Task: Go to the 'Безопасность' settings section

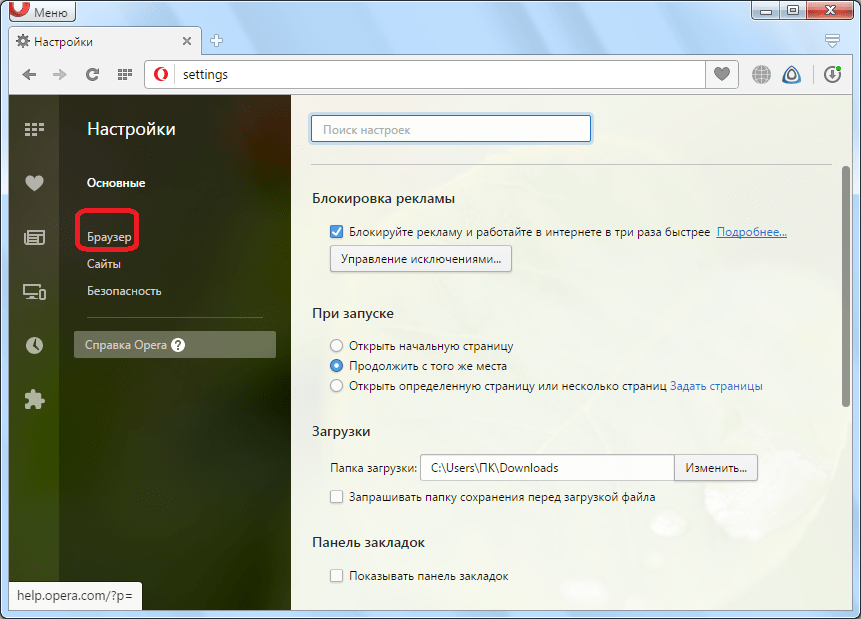Action: [124, 291]
